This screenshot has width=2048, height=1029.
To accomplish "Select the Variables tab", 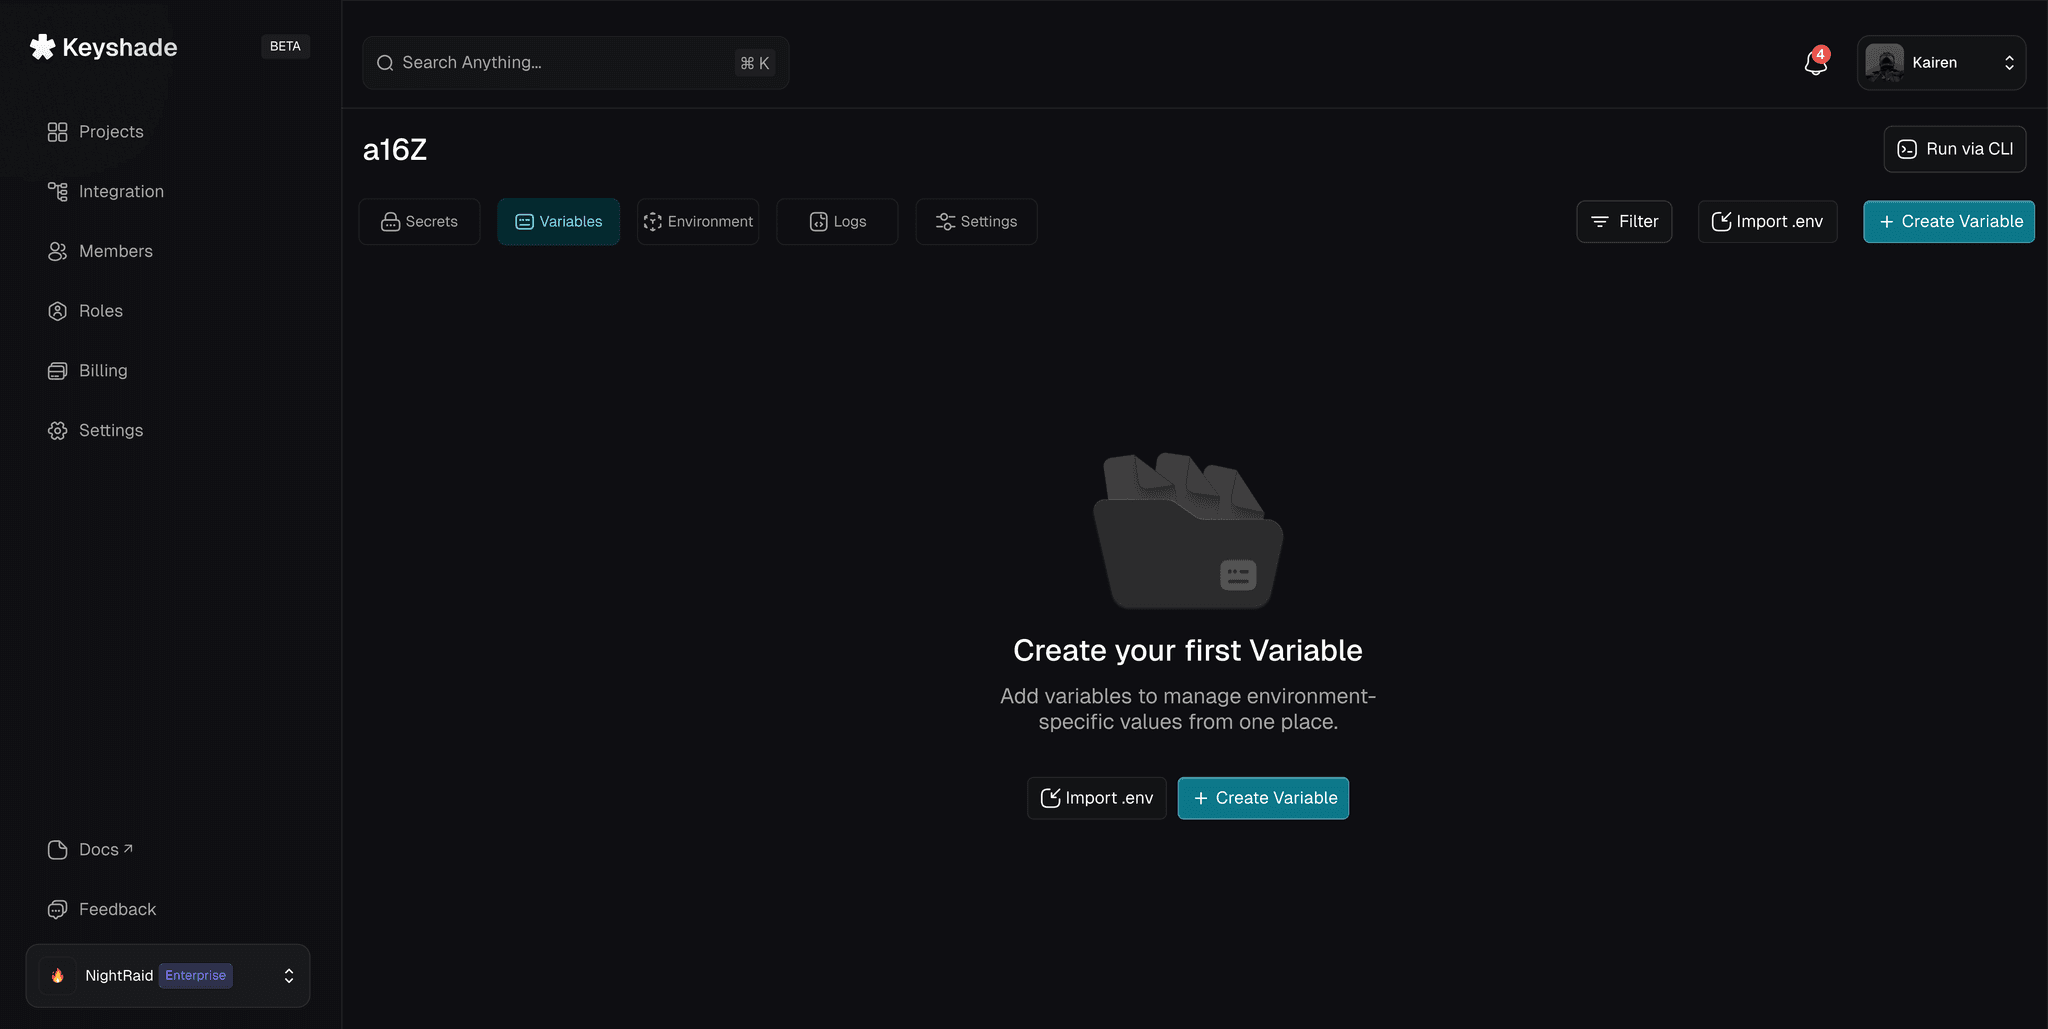I will point(558,221).
